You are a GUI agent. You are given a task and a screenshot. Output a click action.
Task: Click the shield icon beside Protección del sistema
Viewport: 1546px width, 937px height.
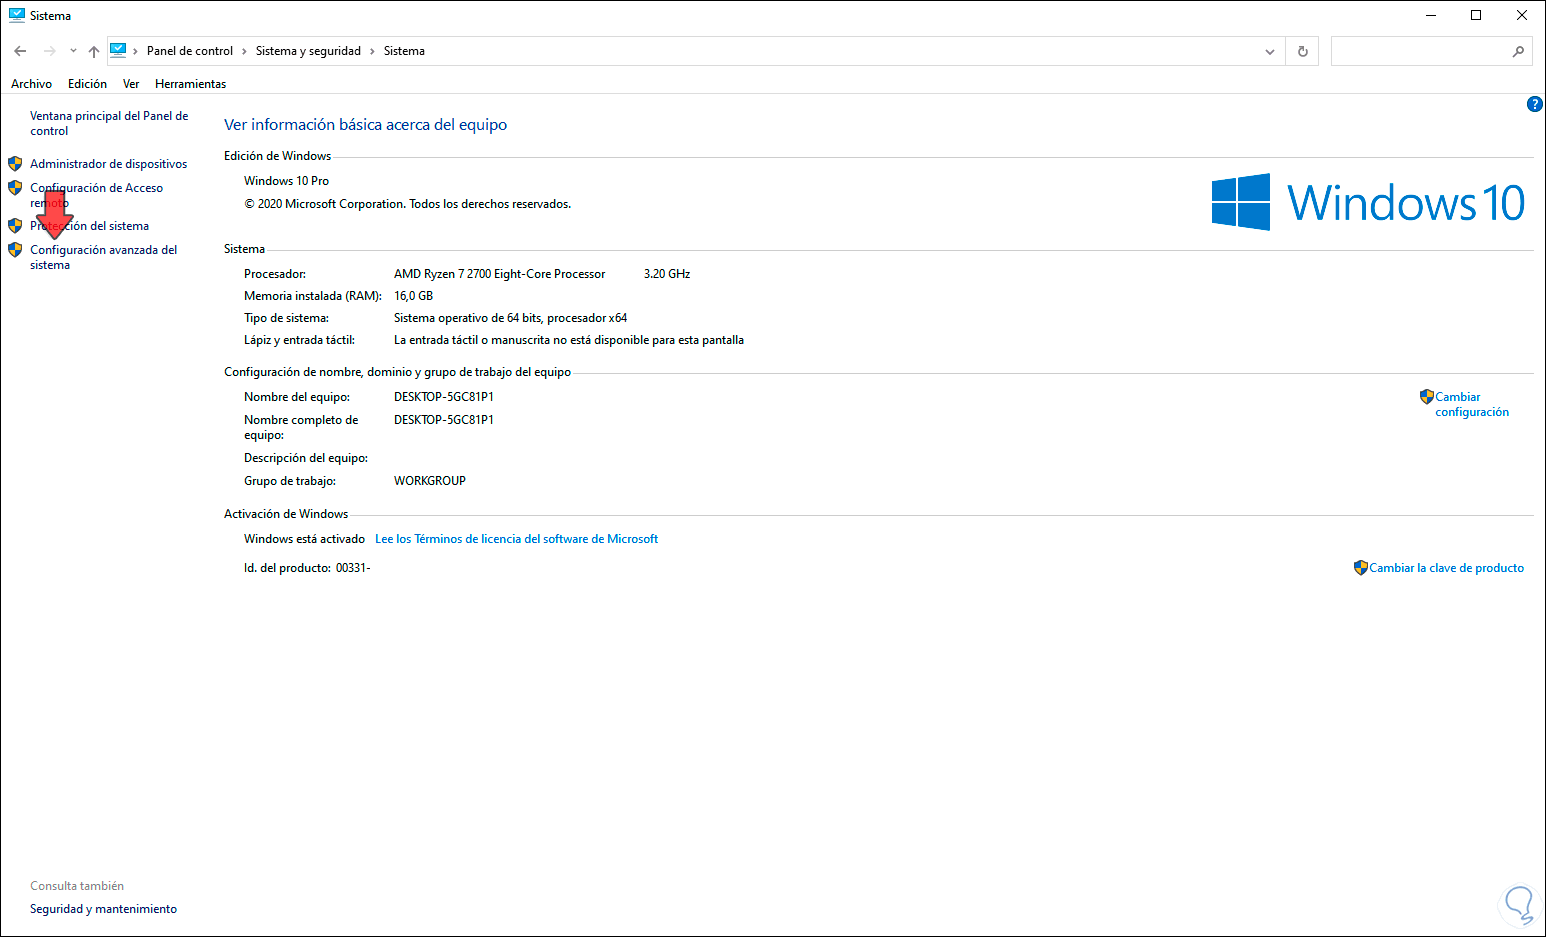point(15,225)
